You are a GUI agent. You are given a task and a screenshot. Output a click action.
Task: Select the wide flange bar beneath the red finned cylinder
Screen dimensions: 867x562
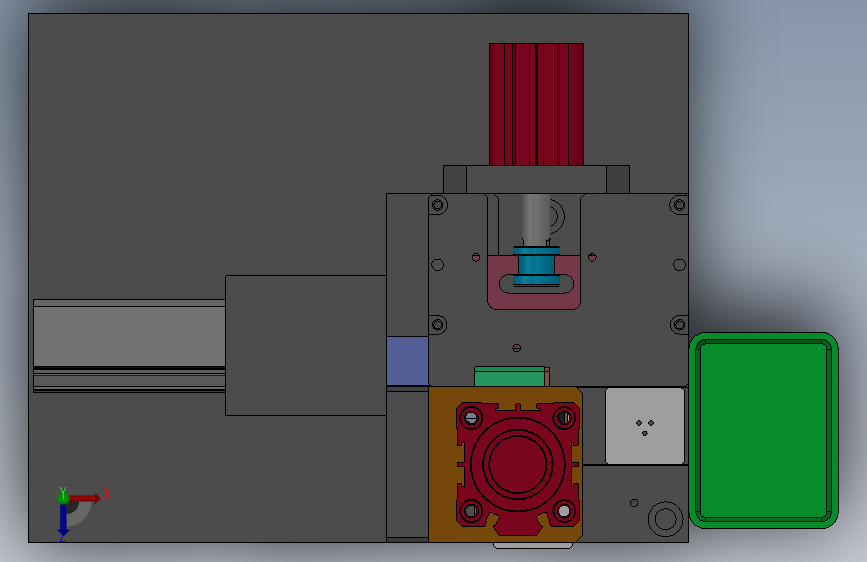pyautogui.click(x=536, y=179)
